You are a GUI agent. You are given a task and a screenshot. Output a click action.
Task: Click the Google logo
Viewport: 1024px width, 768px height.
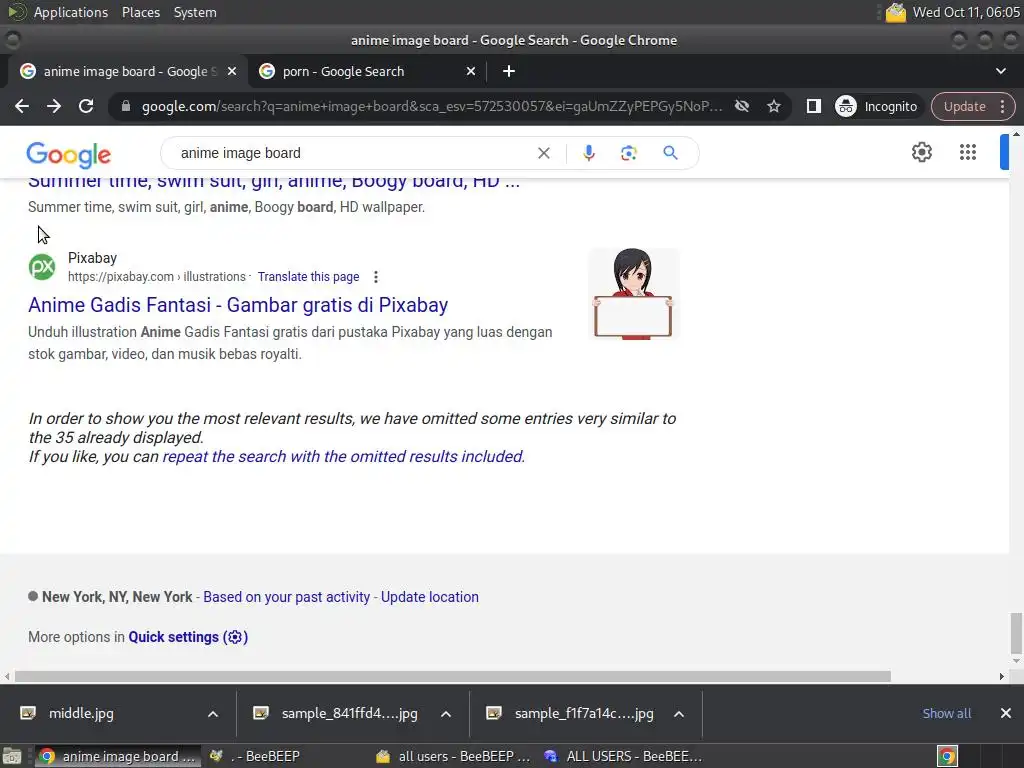tap(69, 154)
